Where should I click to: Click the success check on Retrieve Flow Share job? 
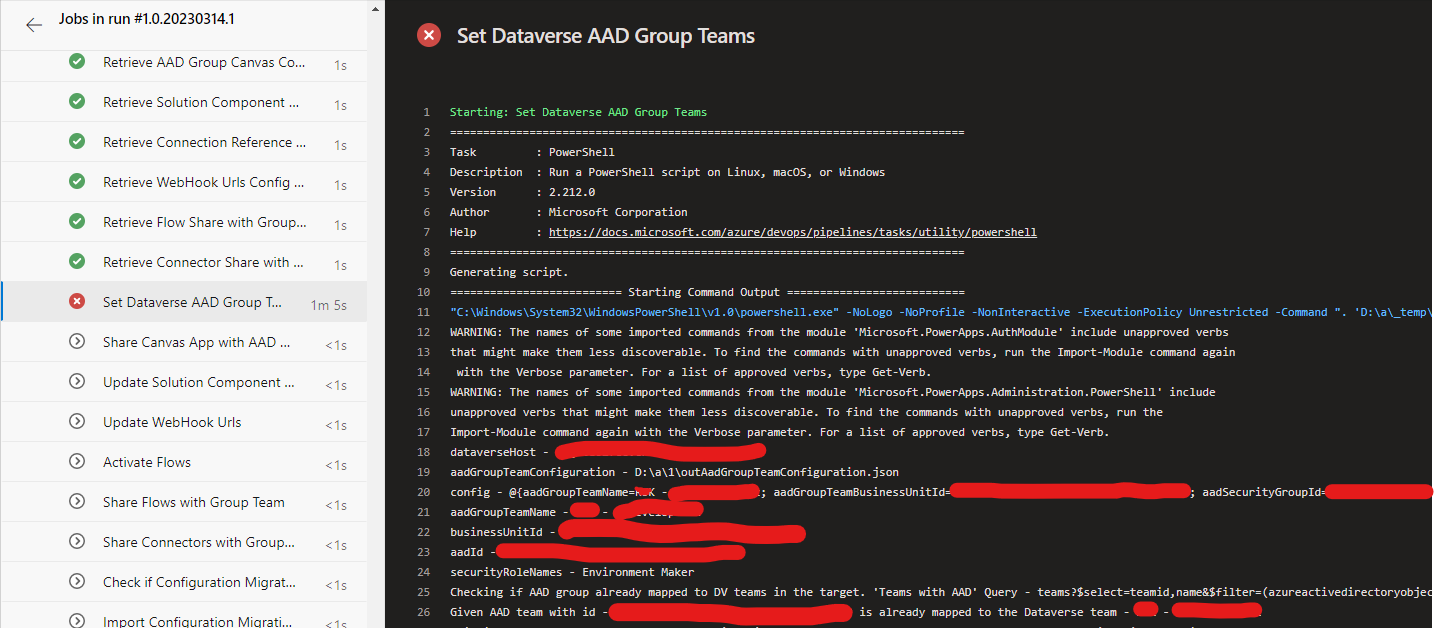(77, 221)
